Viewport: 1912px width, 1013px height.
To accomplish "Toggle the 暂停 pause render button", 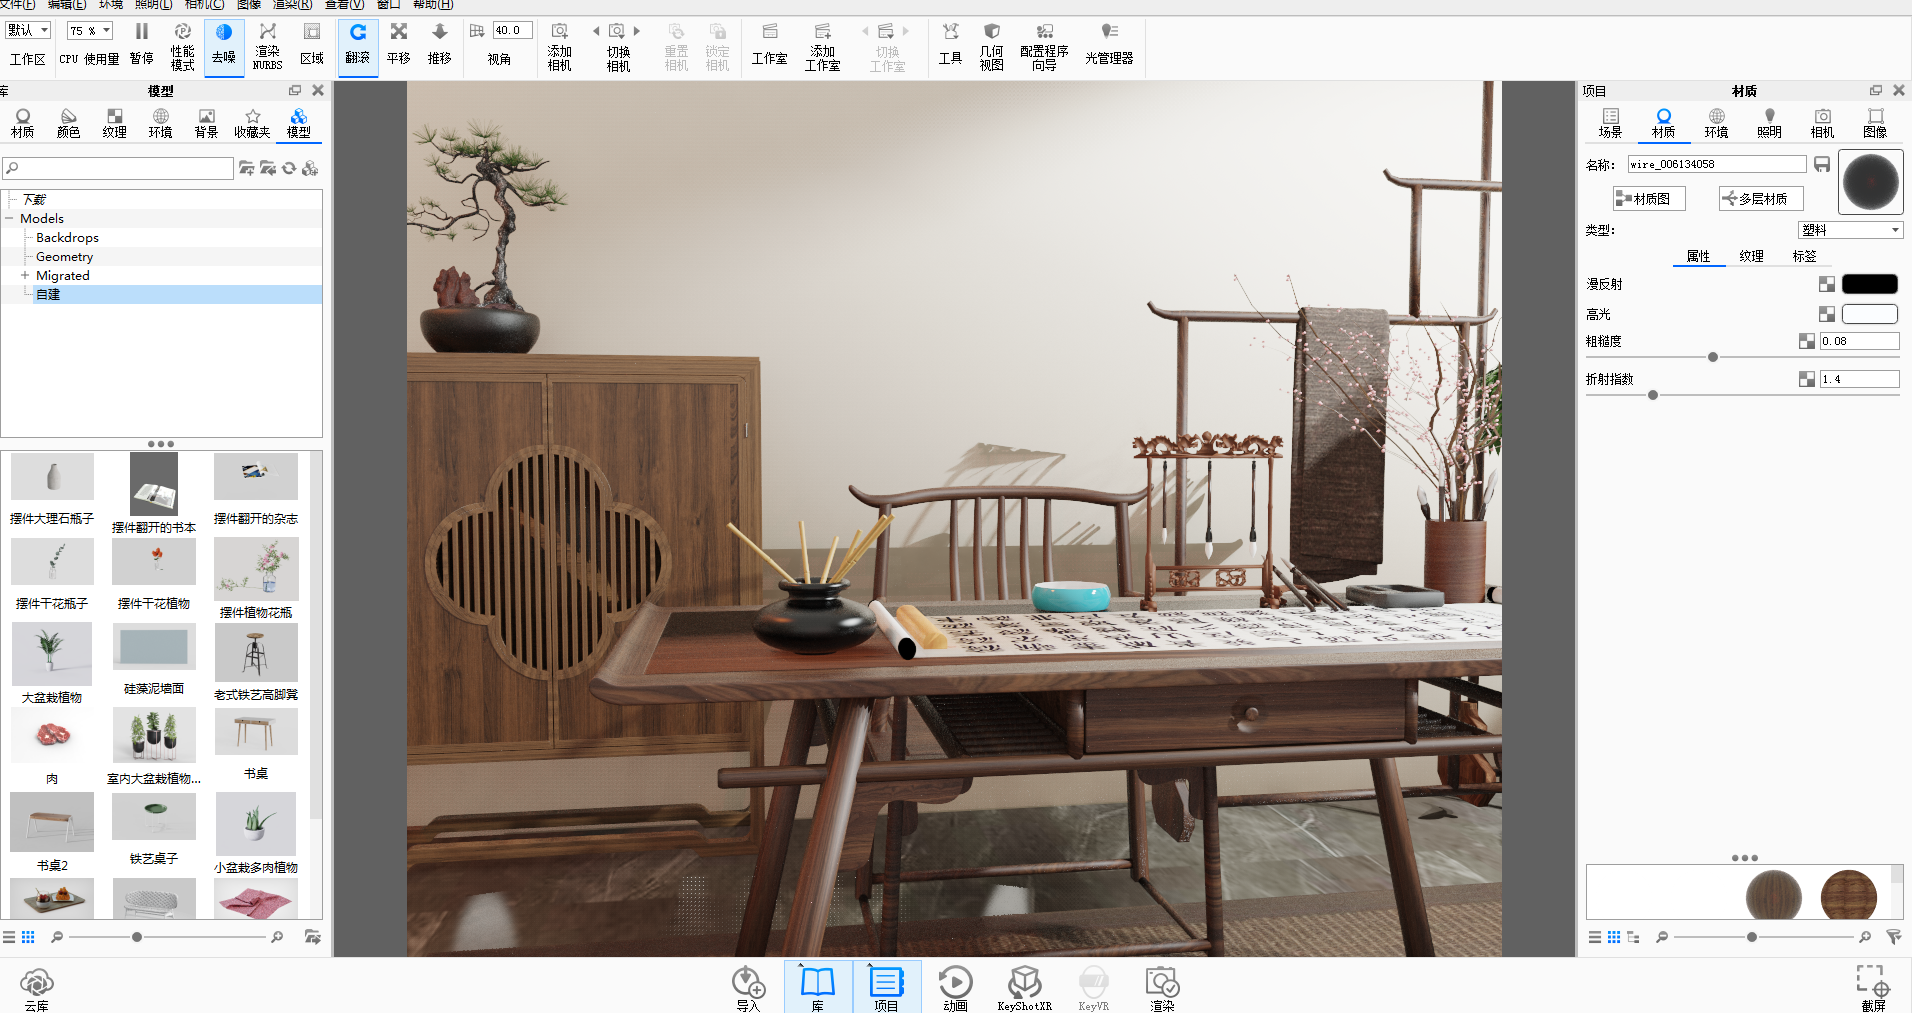I will click(142, 46).
